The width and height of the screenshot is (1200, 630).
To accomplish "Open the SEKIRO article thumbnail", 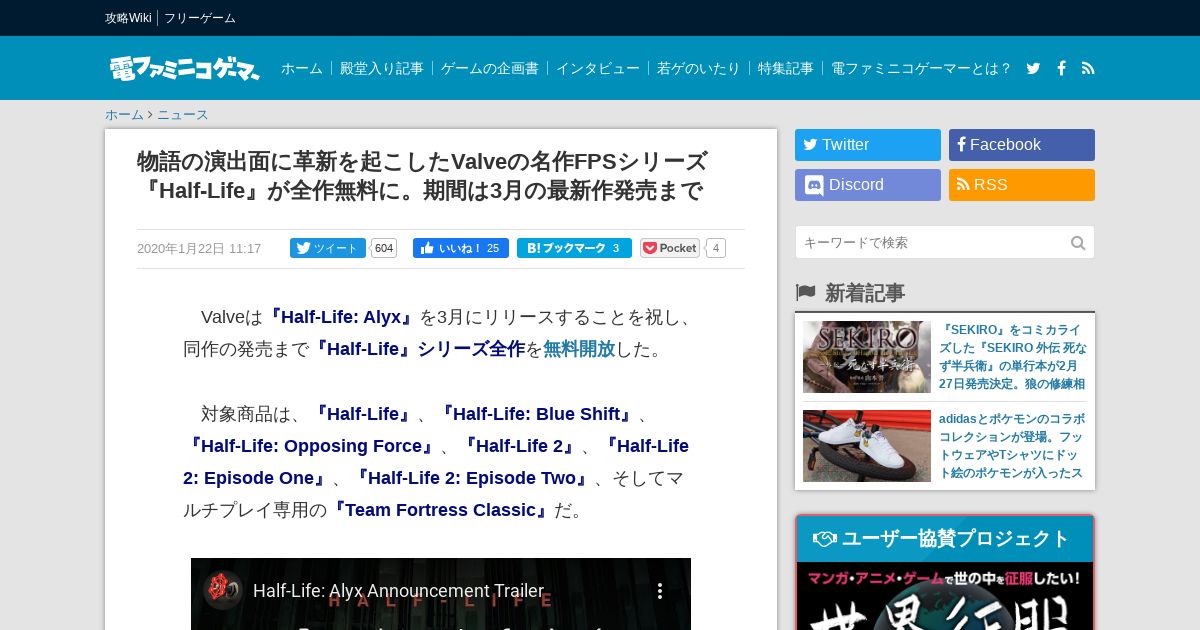I will 867,357.
